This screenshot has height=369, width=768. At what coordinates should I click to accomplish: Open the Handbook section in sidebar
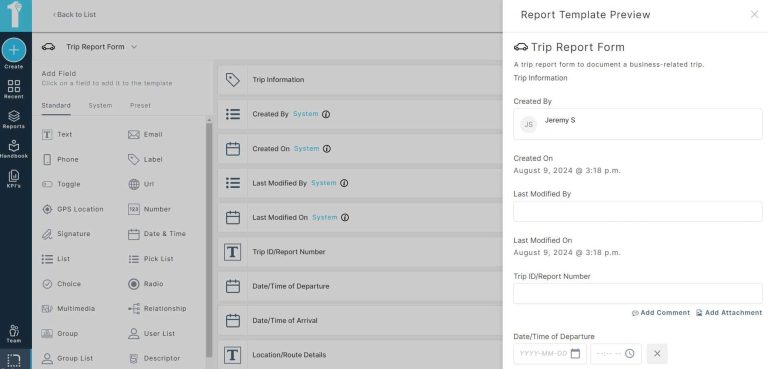coord(14,149)
